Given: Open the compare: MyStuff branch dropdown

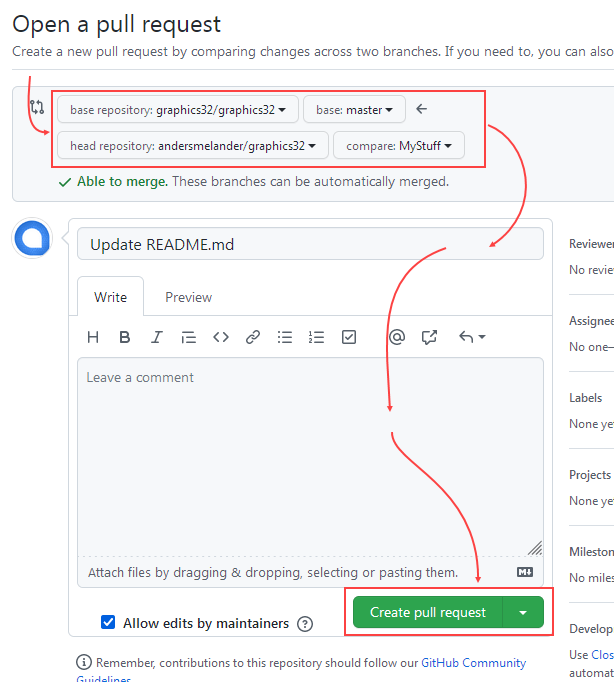Looking at the screenshot, I should [x=399, y=146].
